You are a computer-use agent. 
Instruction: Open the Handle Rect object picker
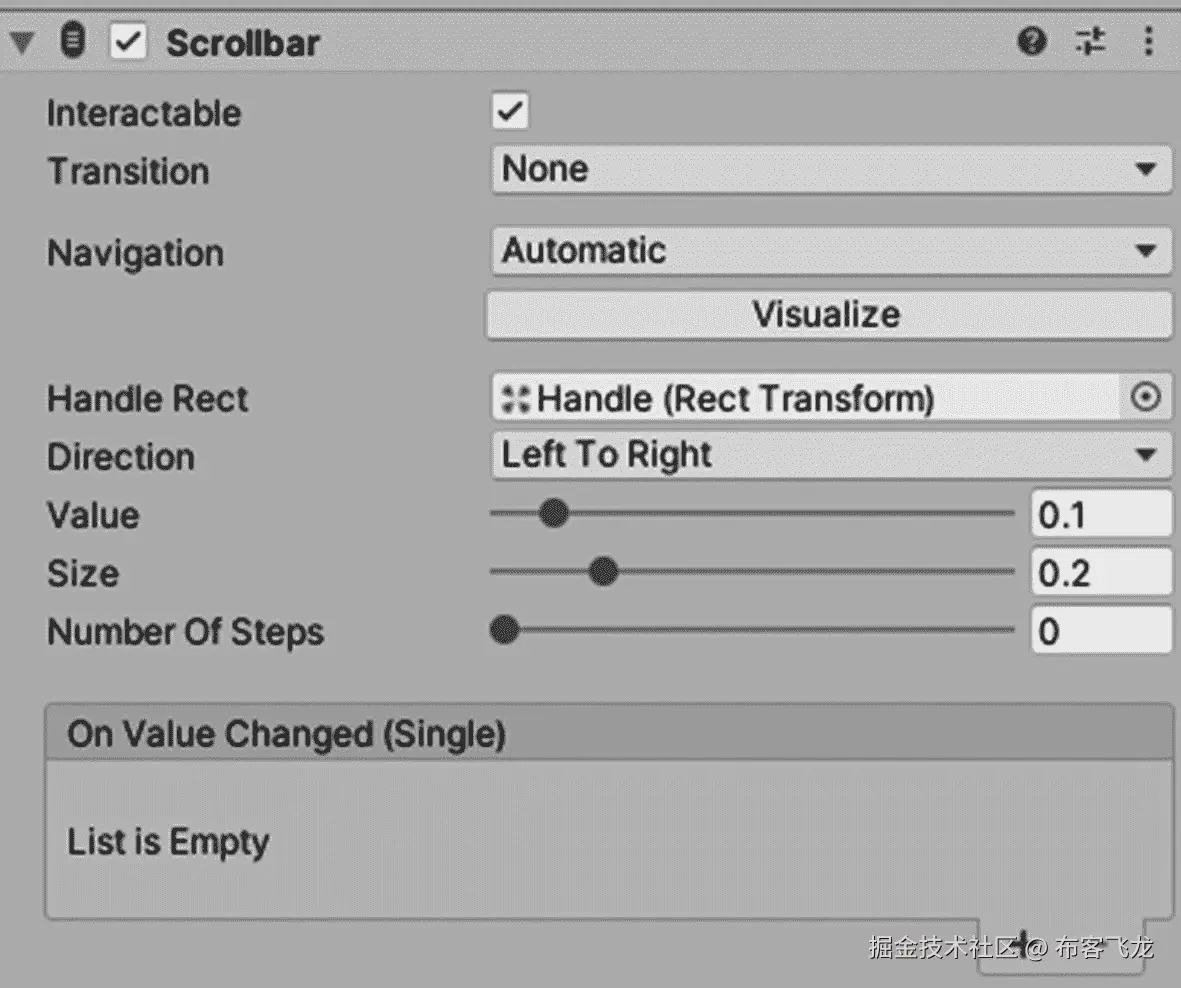[x=1146, y=399]
